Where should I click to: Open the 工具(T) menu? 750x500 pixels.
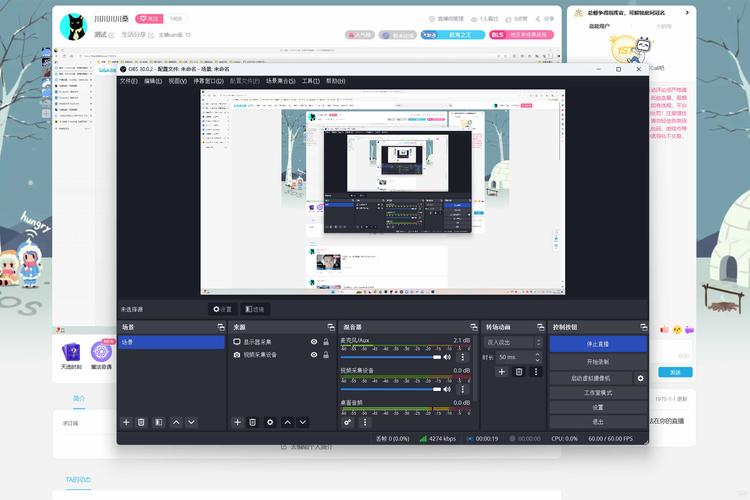coord(311,81)
